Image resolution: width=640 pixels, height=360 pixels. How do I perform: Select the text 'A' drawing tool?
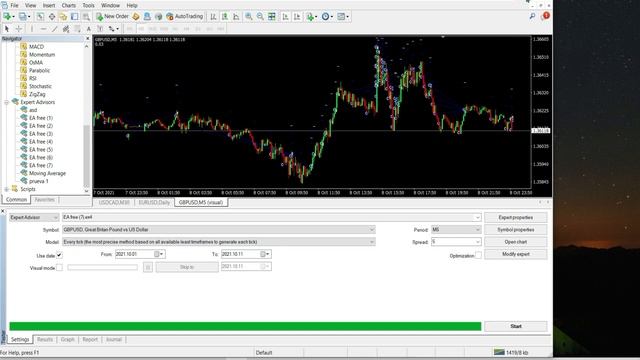[x=89, y=29]
